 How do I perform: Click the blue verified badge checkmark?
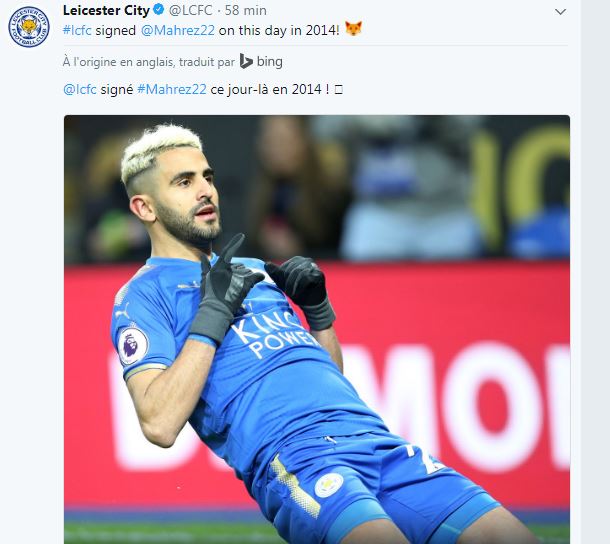tap(158, 10)
